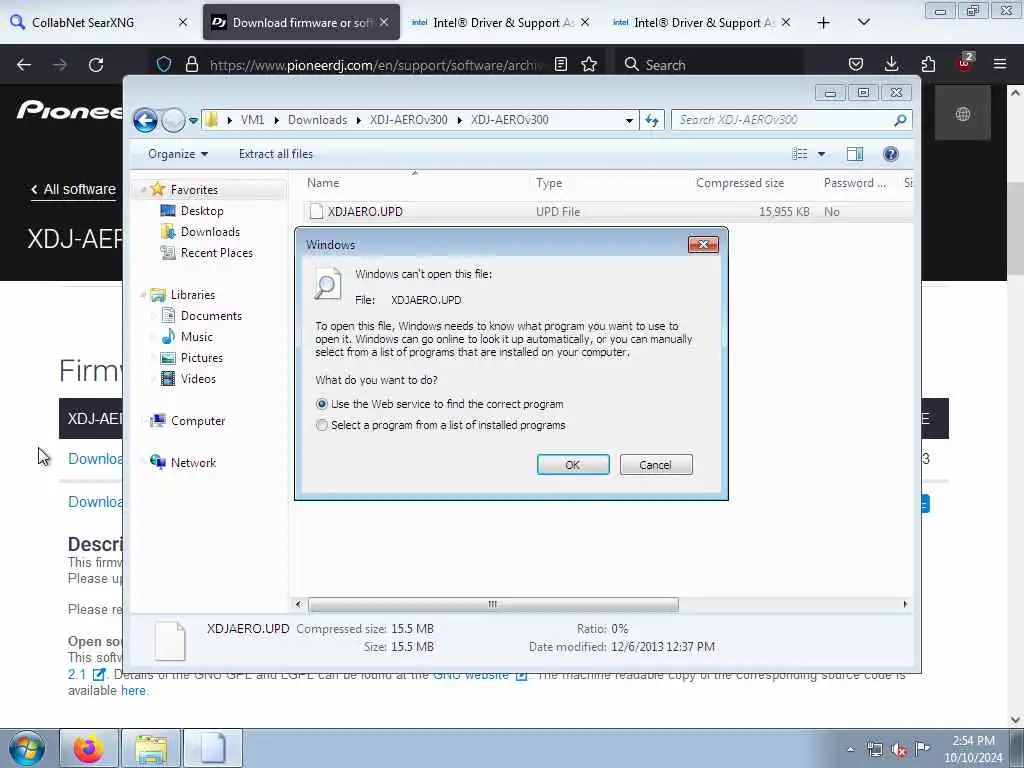Click Firefox back arrow
The image size is (1024, 768).
24,65
